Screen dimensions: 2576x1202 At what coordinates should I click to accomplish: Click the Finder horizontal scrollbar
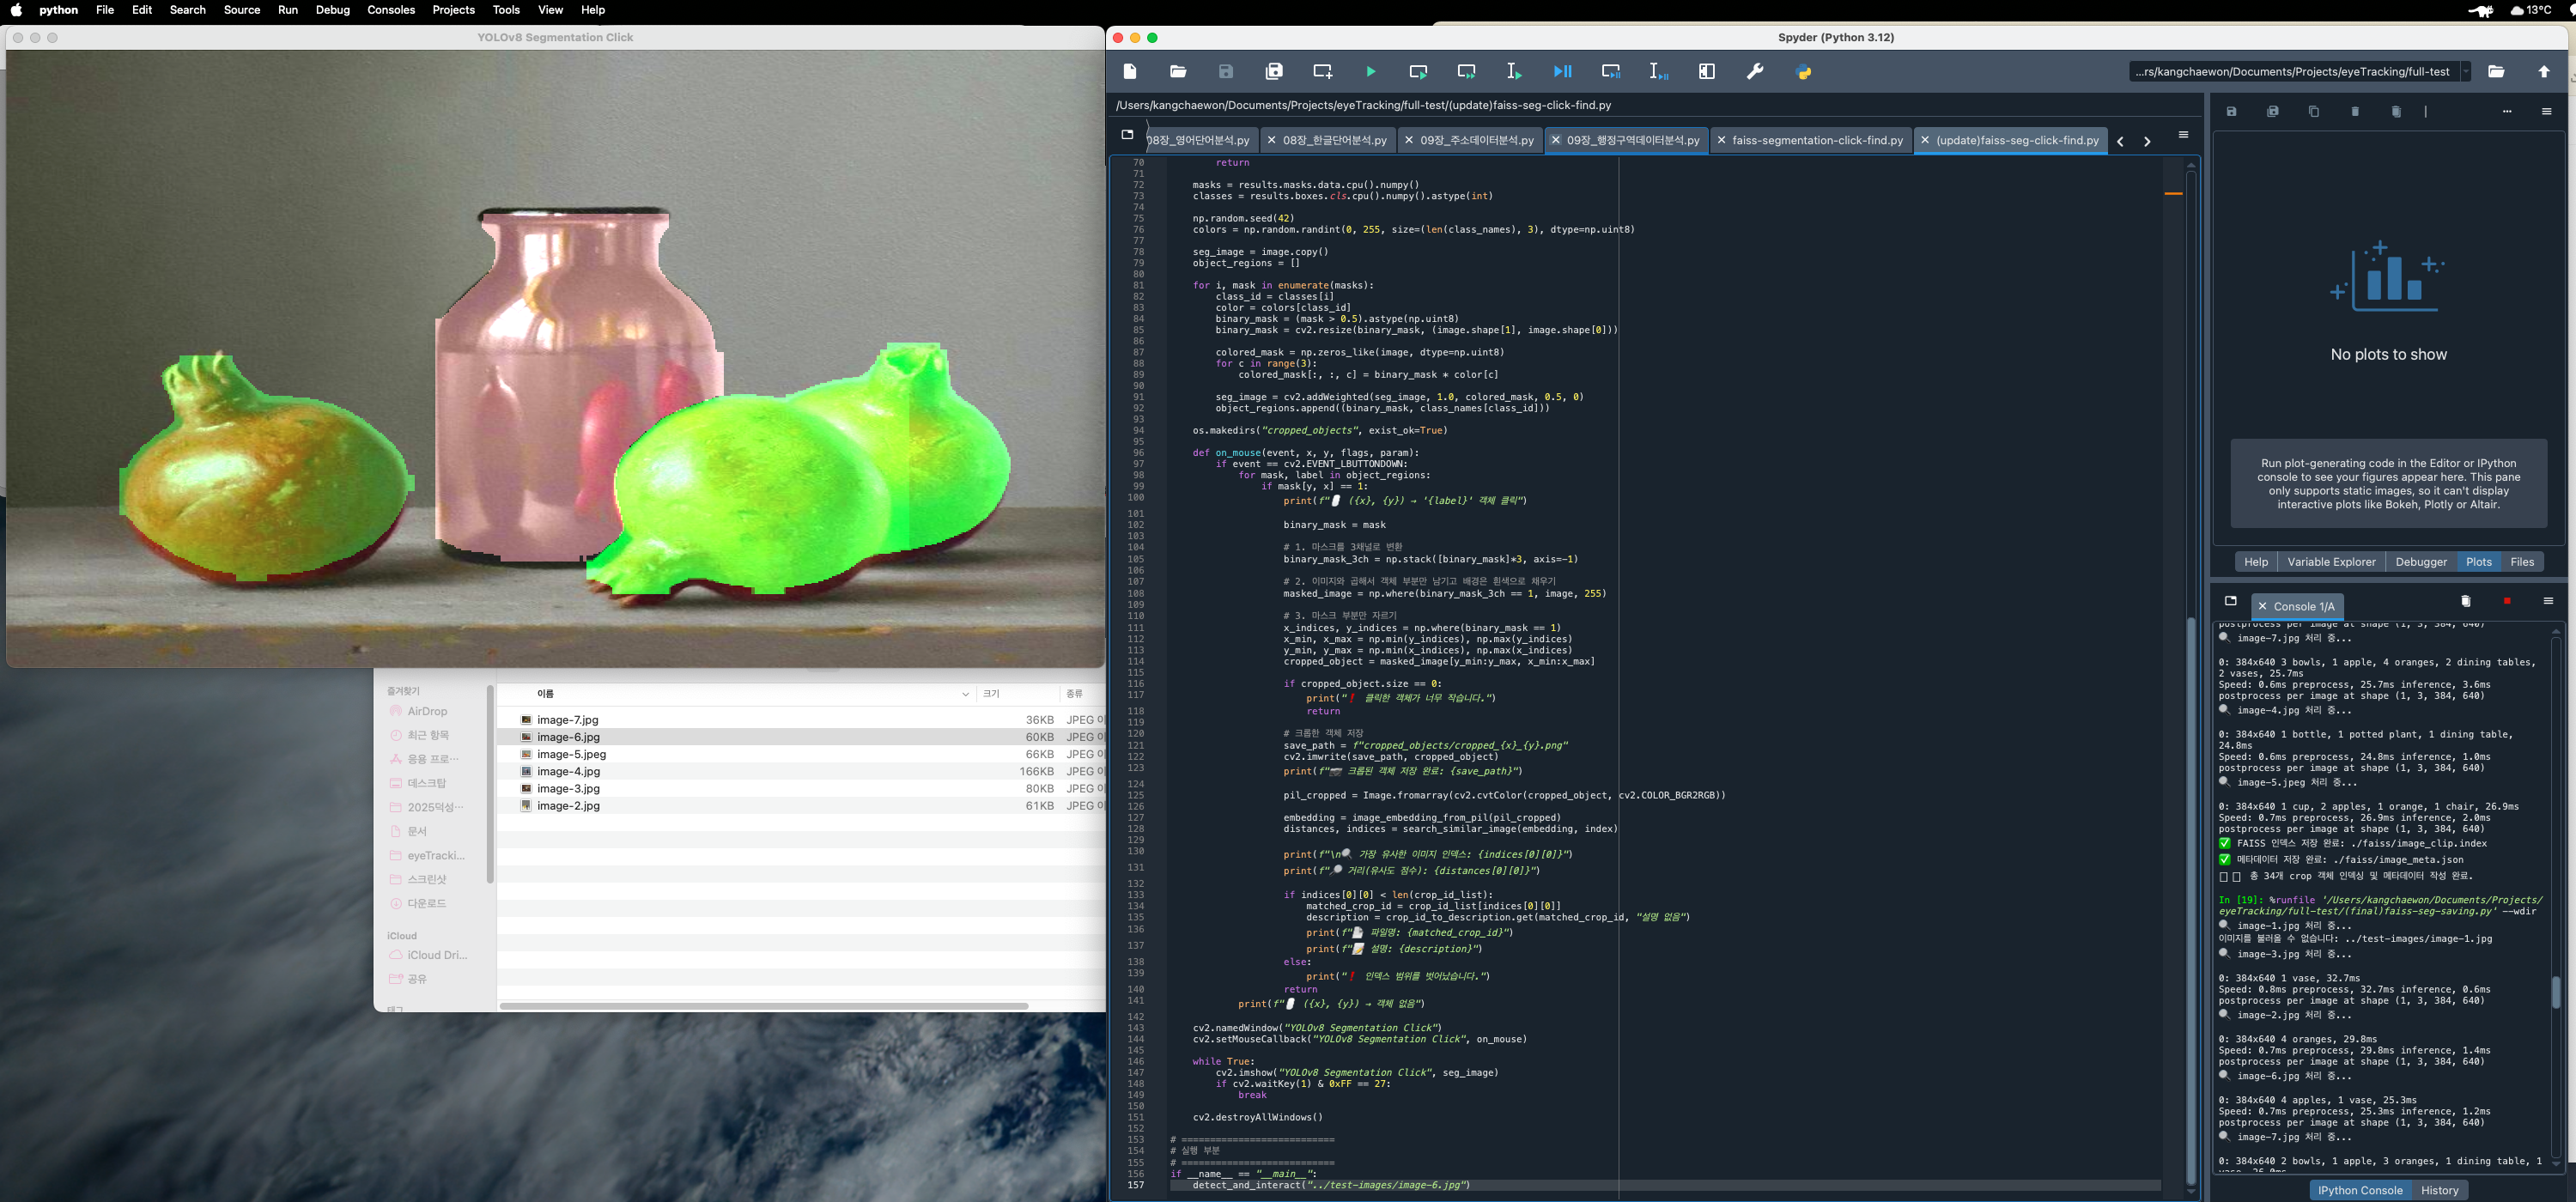click(x=763, y=1006)
